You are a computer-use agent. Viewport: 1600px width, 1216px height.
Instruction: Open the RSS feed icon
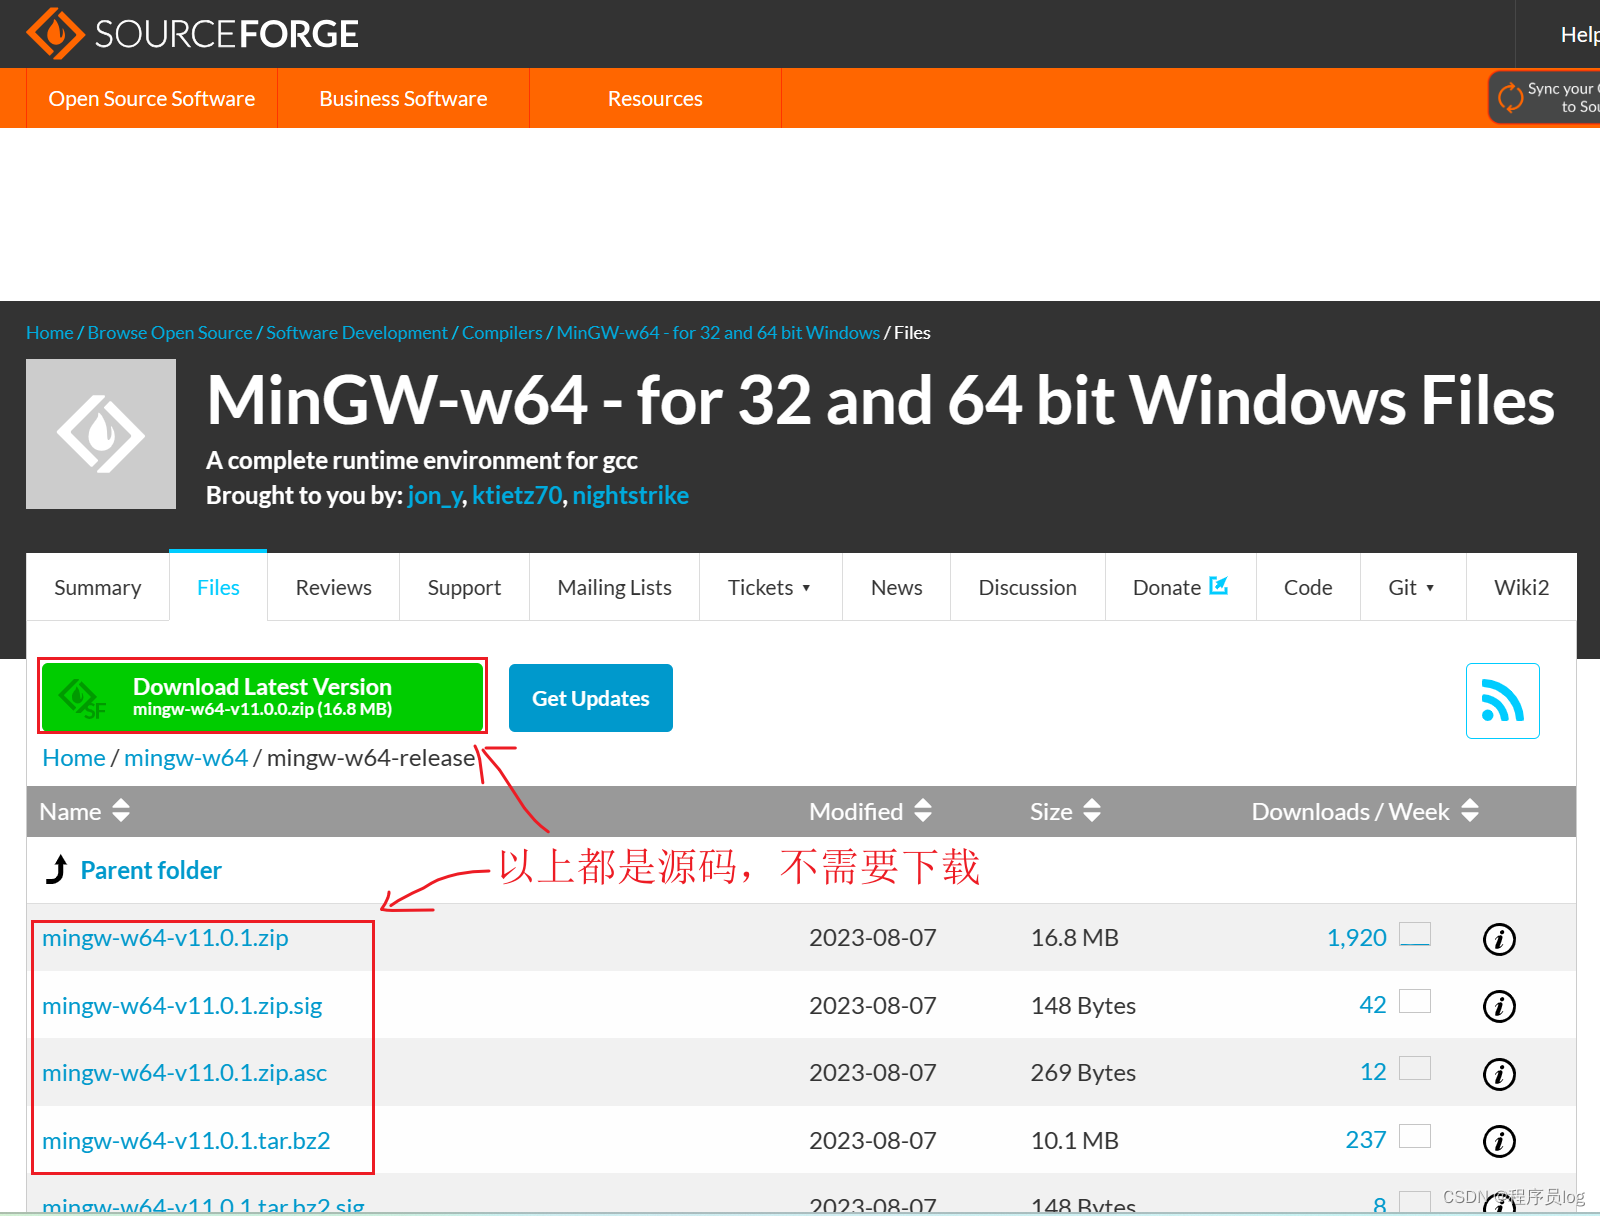click(x=1502, y=701)
